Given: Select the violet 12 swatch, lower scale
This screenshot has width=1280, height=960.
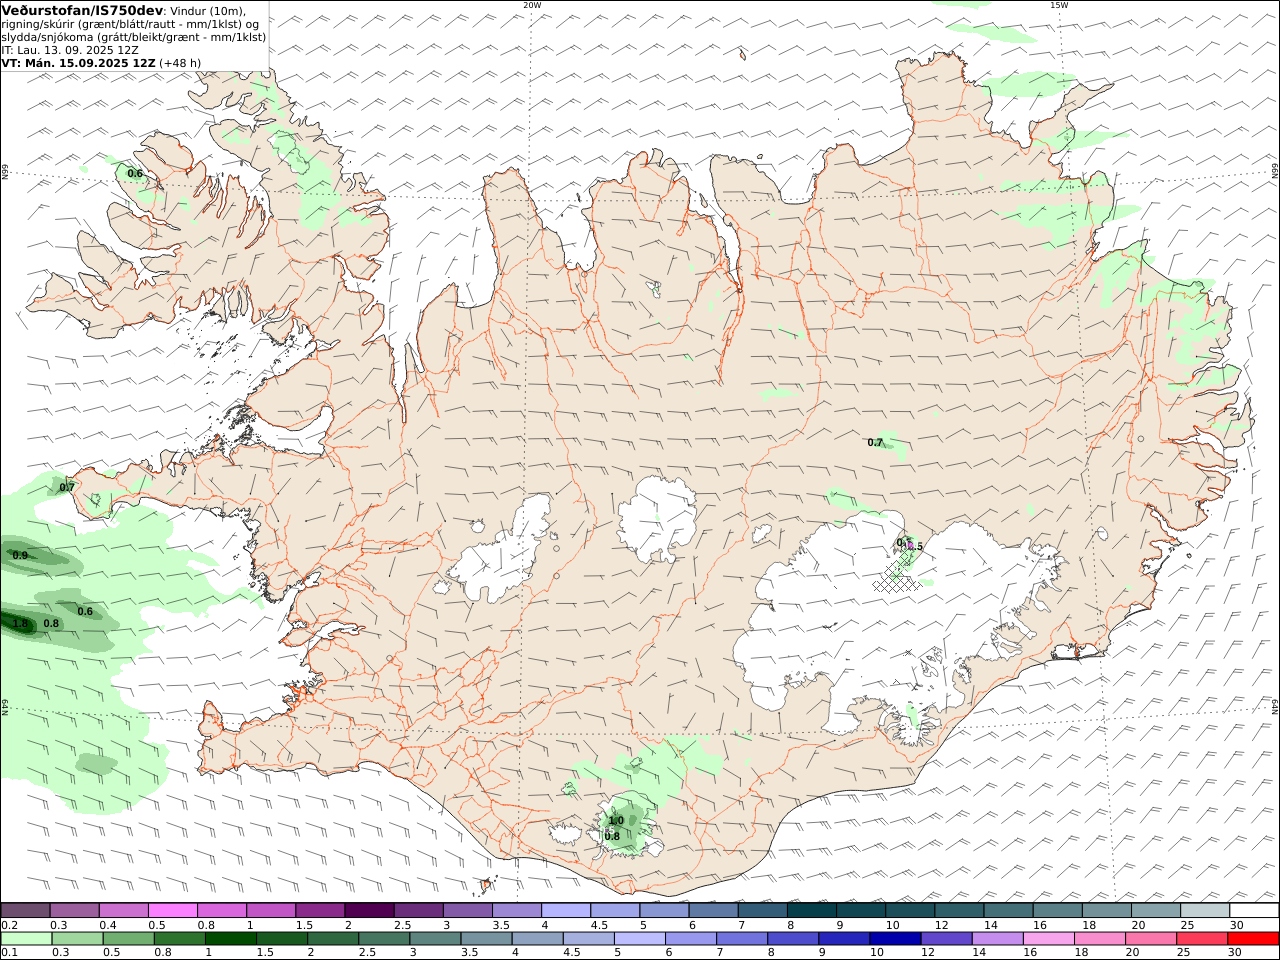Looking at the screenshot, I should pos(946,939).
